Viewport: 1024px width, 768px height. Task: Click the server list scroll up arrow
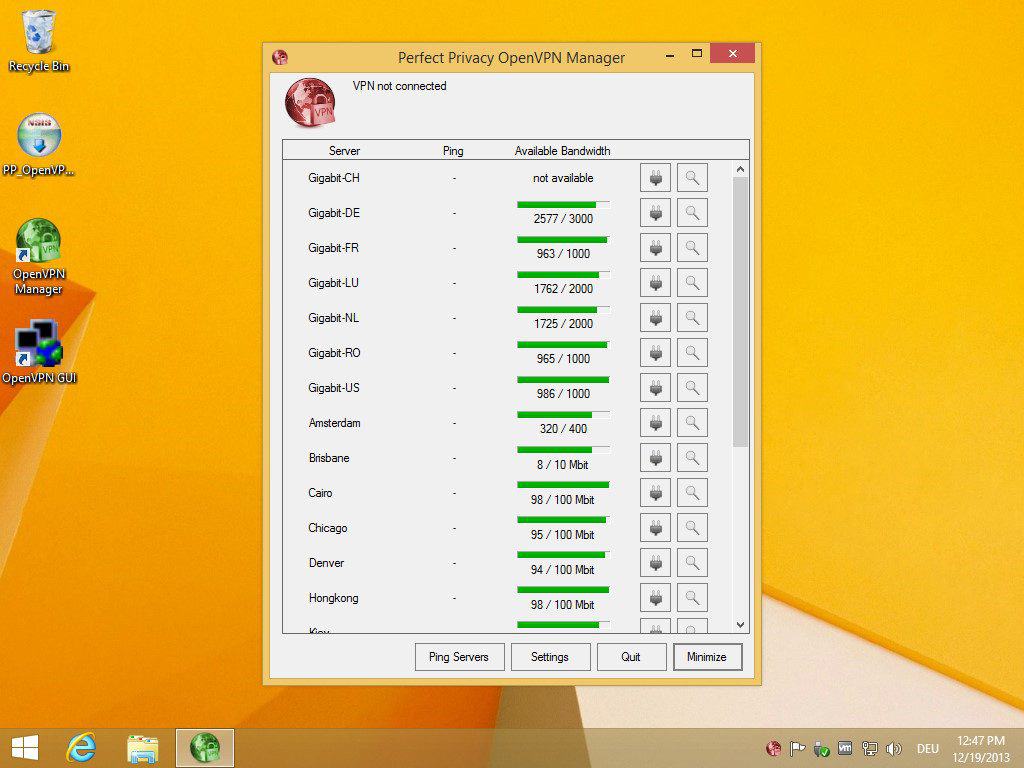pos(740,169)
